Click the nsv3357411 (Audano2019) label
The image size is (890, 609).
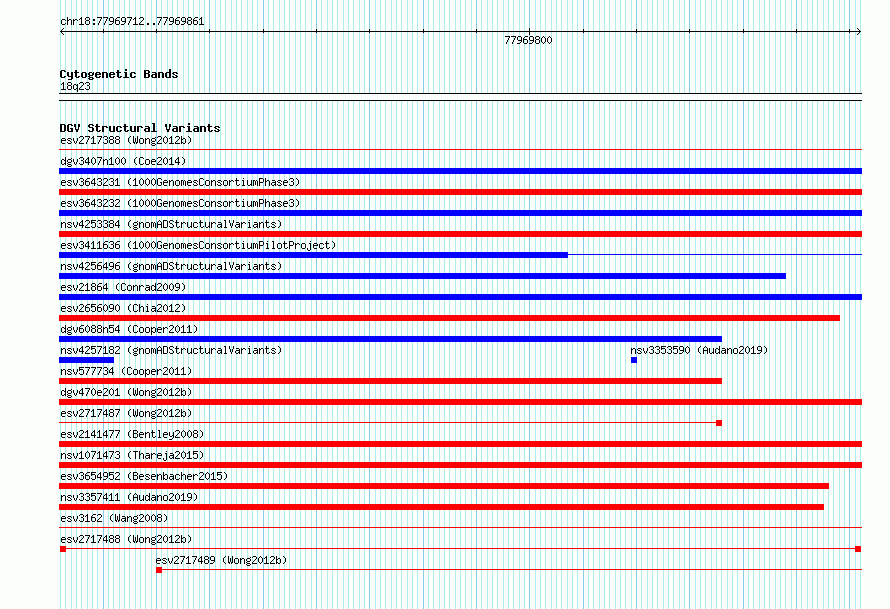click(129, 497)
